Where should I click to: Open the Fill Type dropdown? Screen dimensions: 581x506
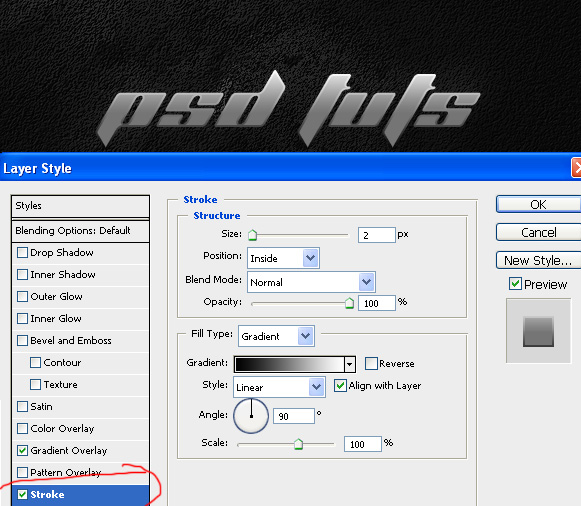tap(276, 336)
